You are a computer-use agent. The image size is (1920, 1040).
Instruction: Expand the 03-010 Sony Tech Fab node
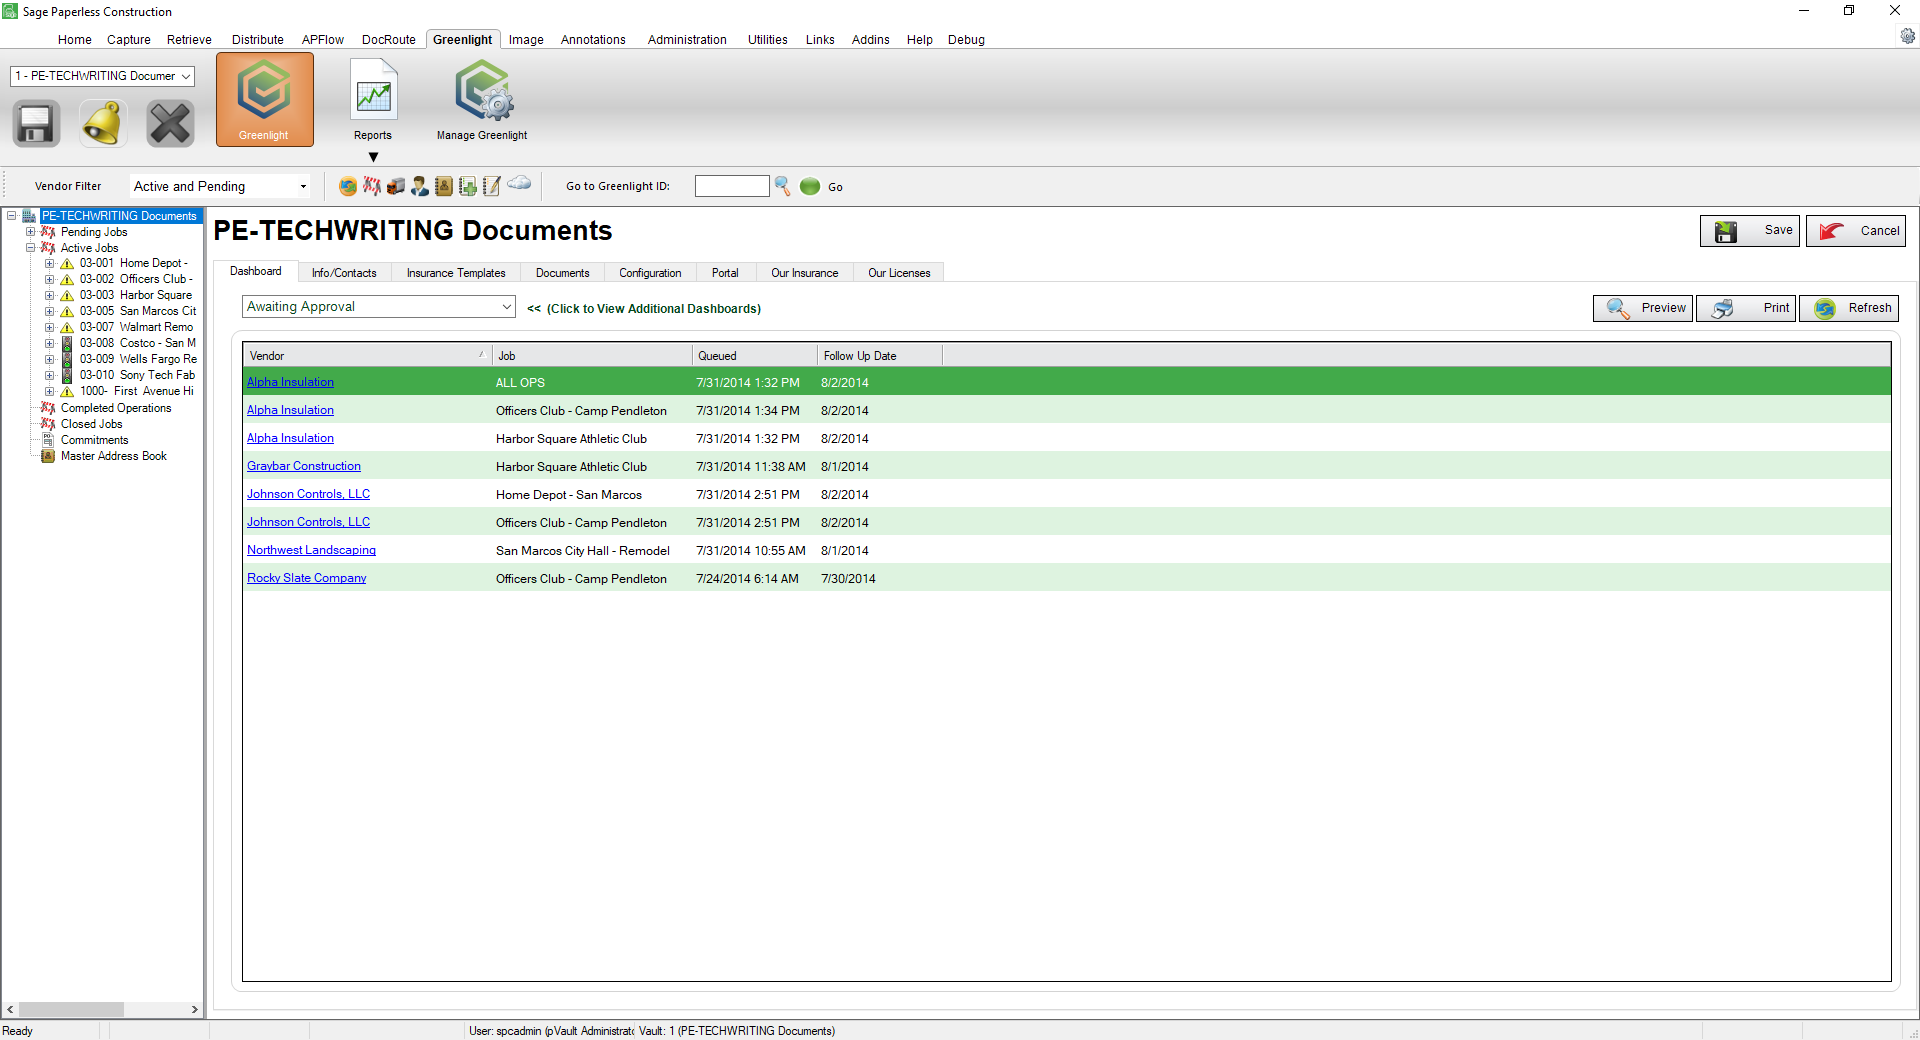[x=49, y=376]
